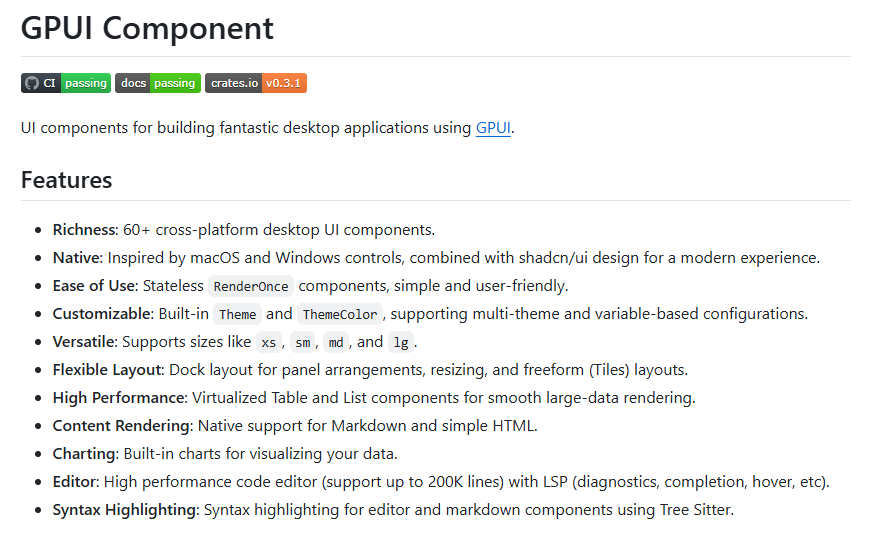
Task: Click the xs size code label
Action: click(x=269, y=343)
